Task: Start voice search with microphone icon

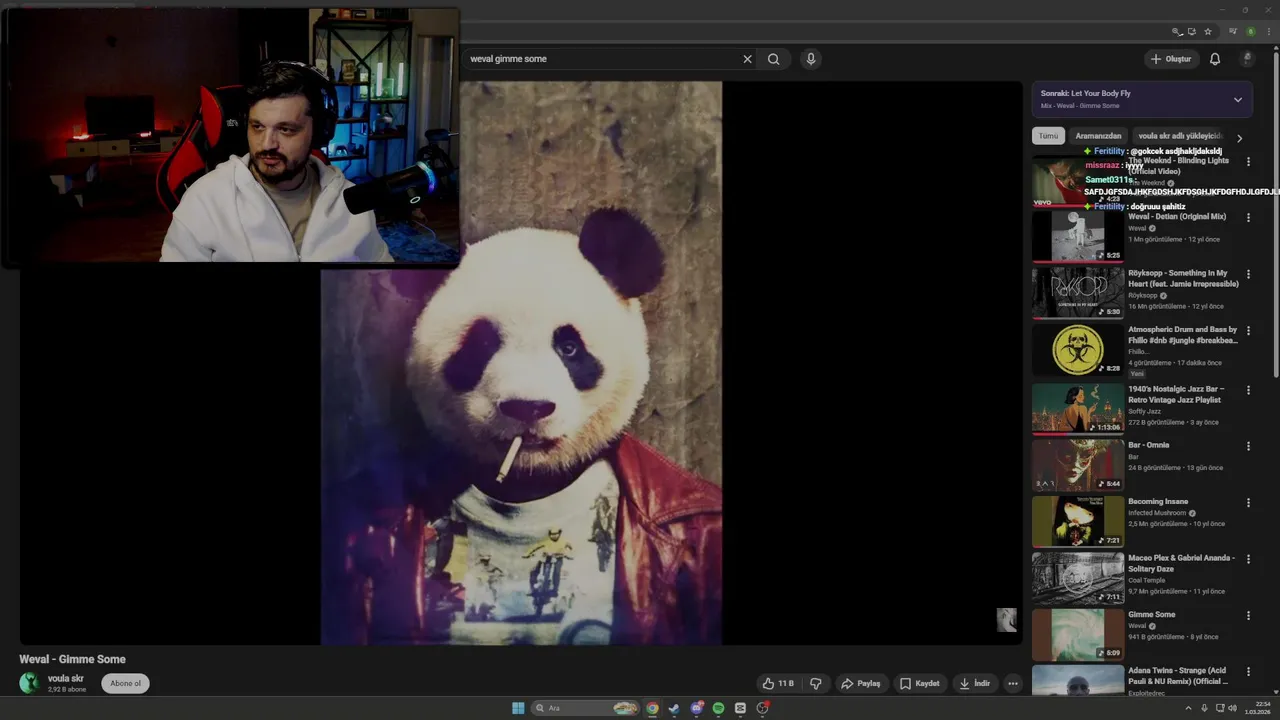Action: [x=811, y=59]
